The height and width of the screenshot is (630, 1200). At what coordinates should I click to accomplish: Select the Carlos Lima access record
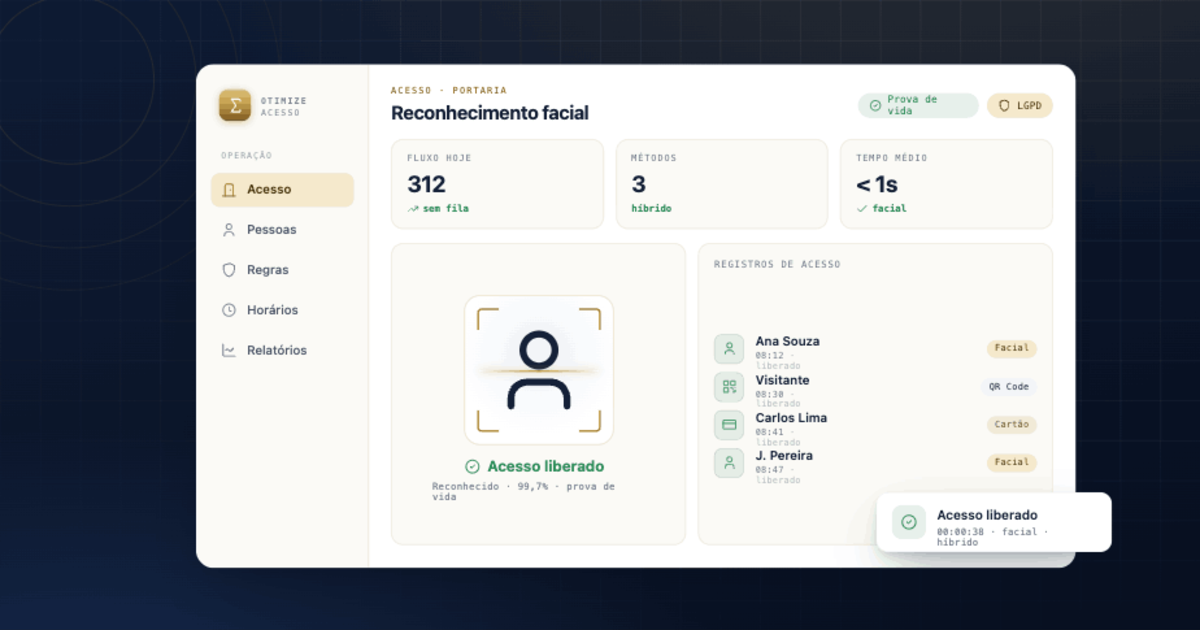tap(875, 427)
